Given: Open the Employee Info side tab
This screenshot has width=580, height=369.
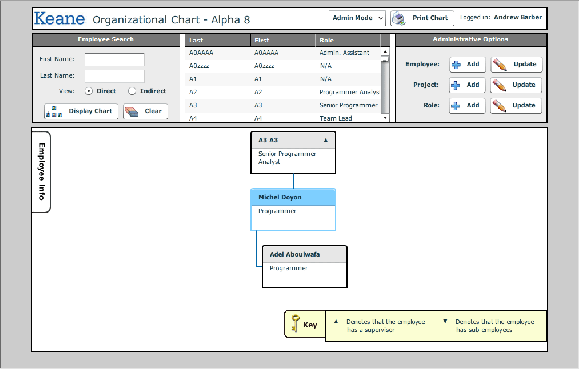Looking at the screenshot, I should click(41, 172).
